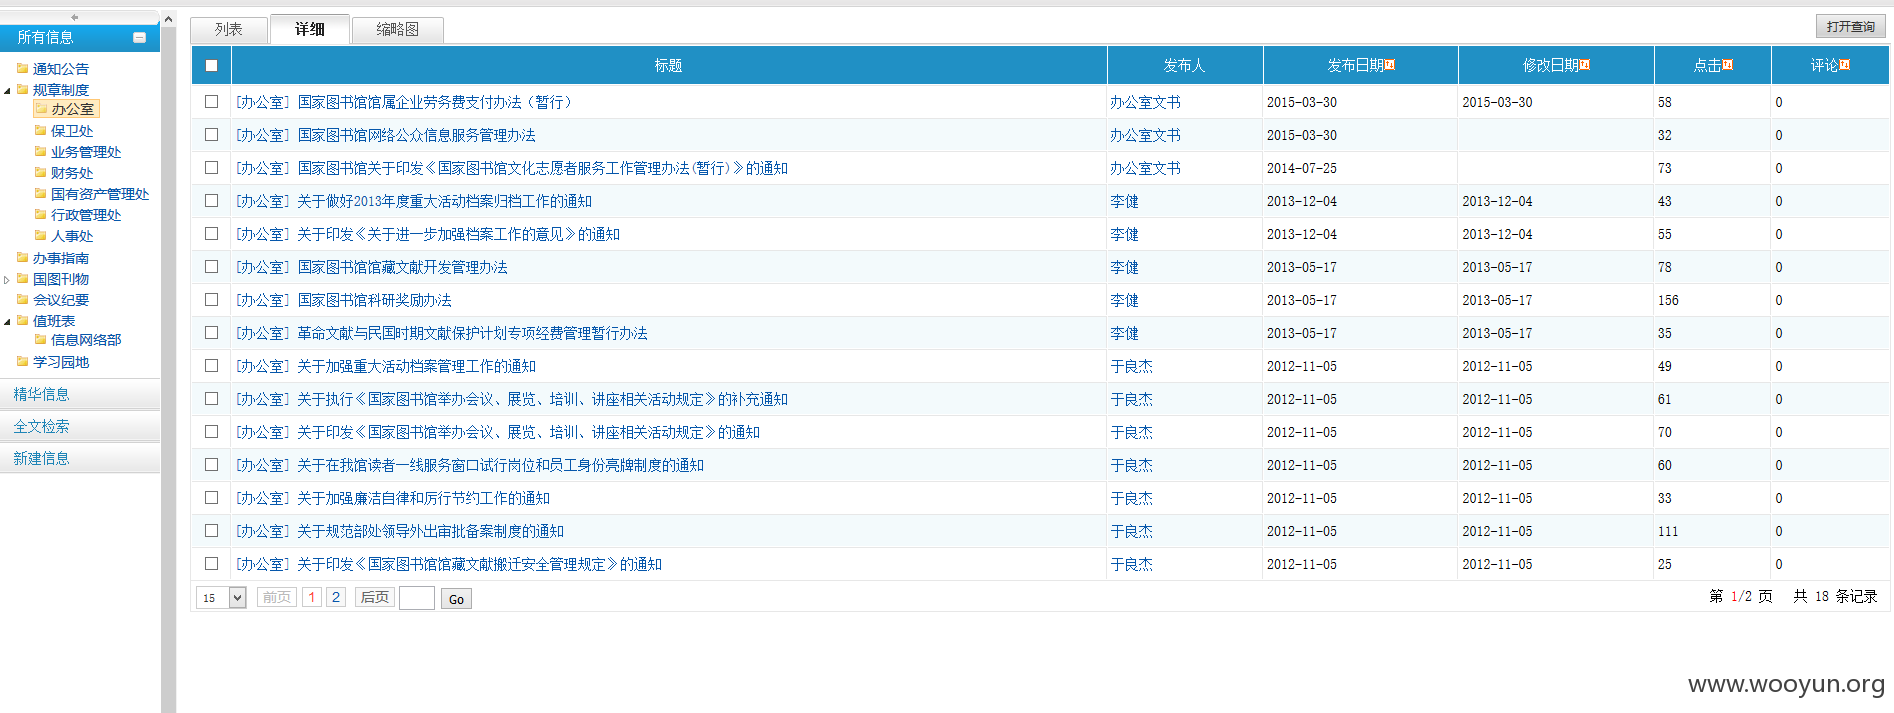This screenshot has width=1894, height=713.
Task: Click the folder icon beside 值班表
Action: click(x=22, y=320)
